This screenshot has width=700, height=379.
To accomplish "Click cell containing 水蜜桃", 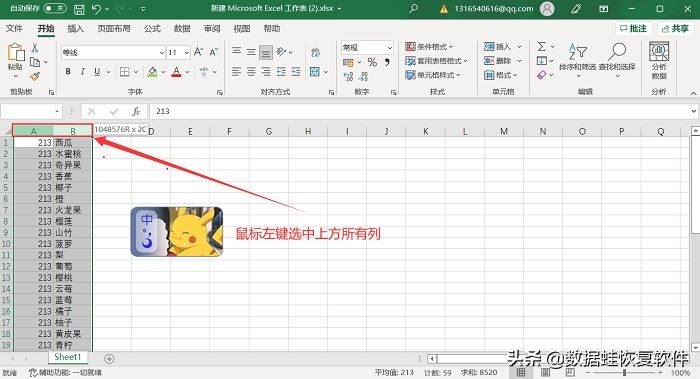I will [73, 154].
